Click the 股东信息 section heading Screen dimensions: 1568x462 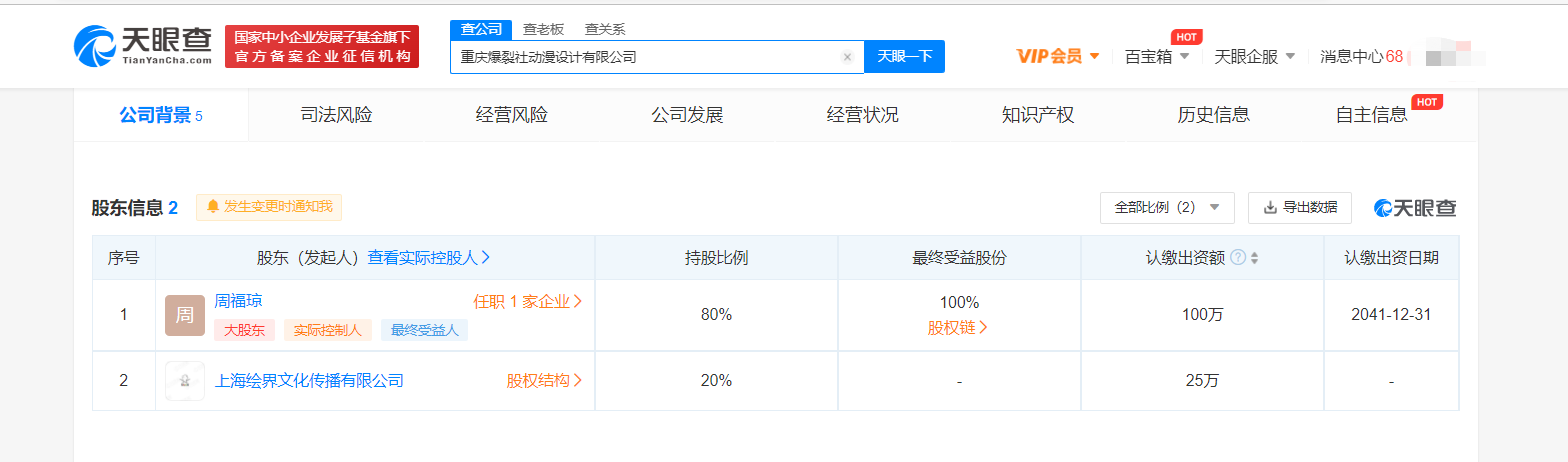point(135,208)
